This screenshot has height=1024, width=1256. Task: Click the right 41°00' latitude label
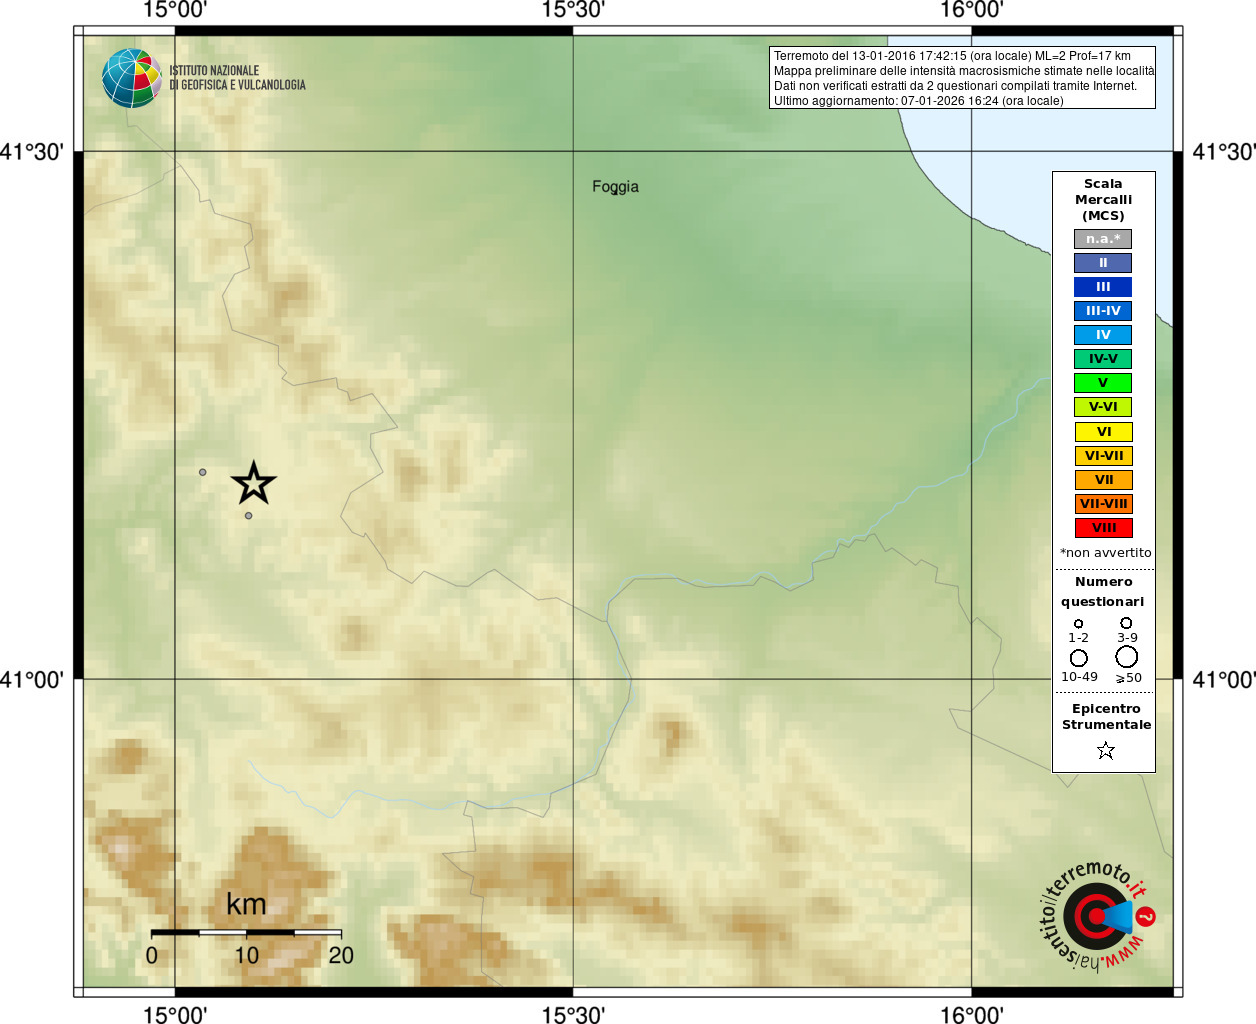pyautogui.click(x=1224, y=680)
